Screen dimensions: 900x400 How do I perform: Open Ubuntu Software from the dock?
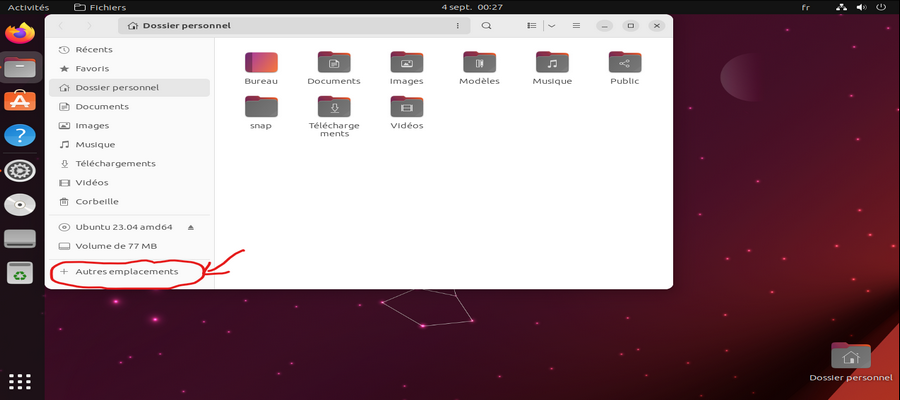[x=19, y=101]
